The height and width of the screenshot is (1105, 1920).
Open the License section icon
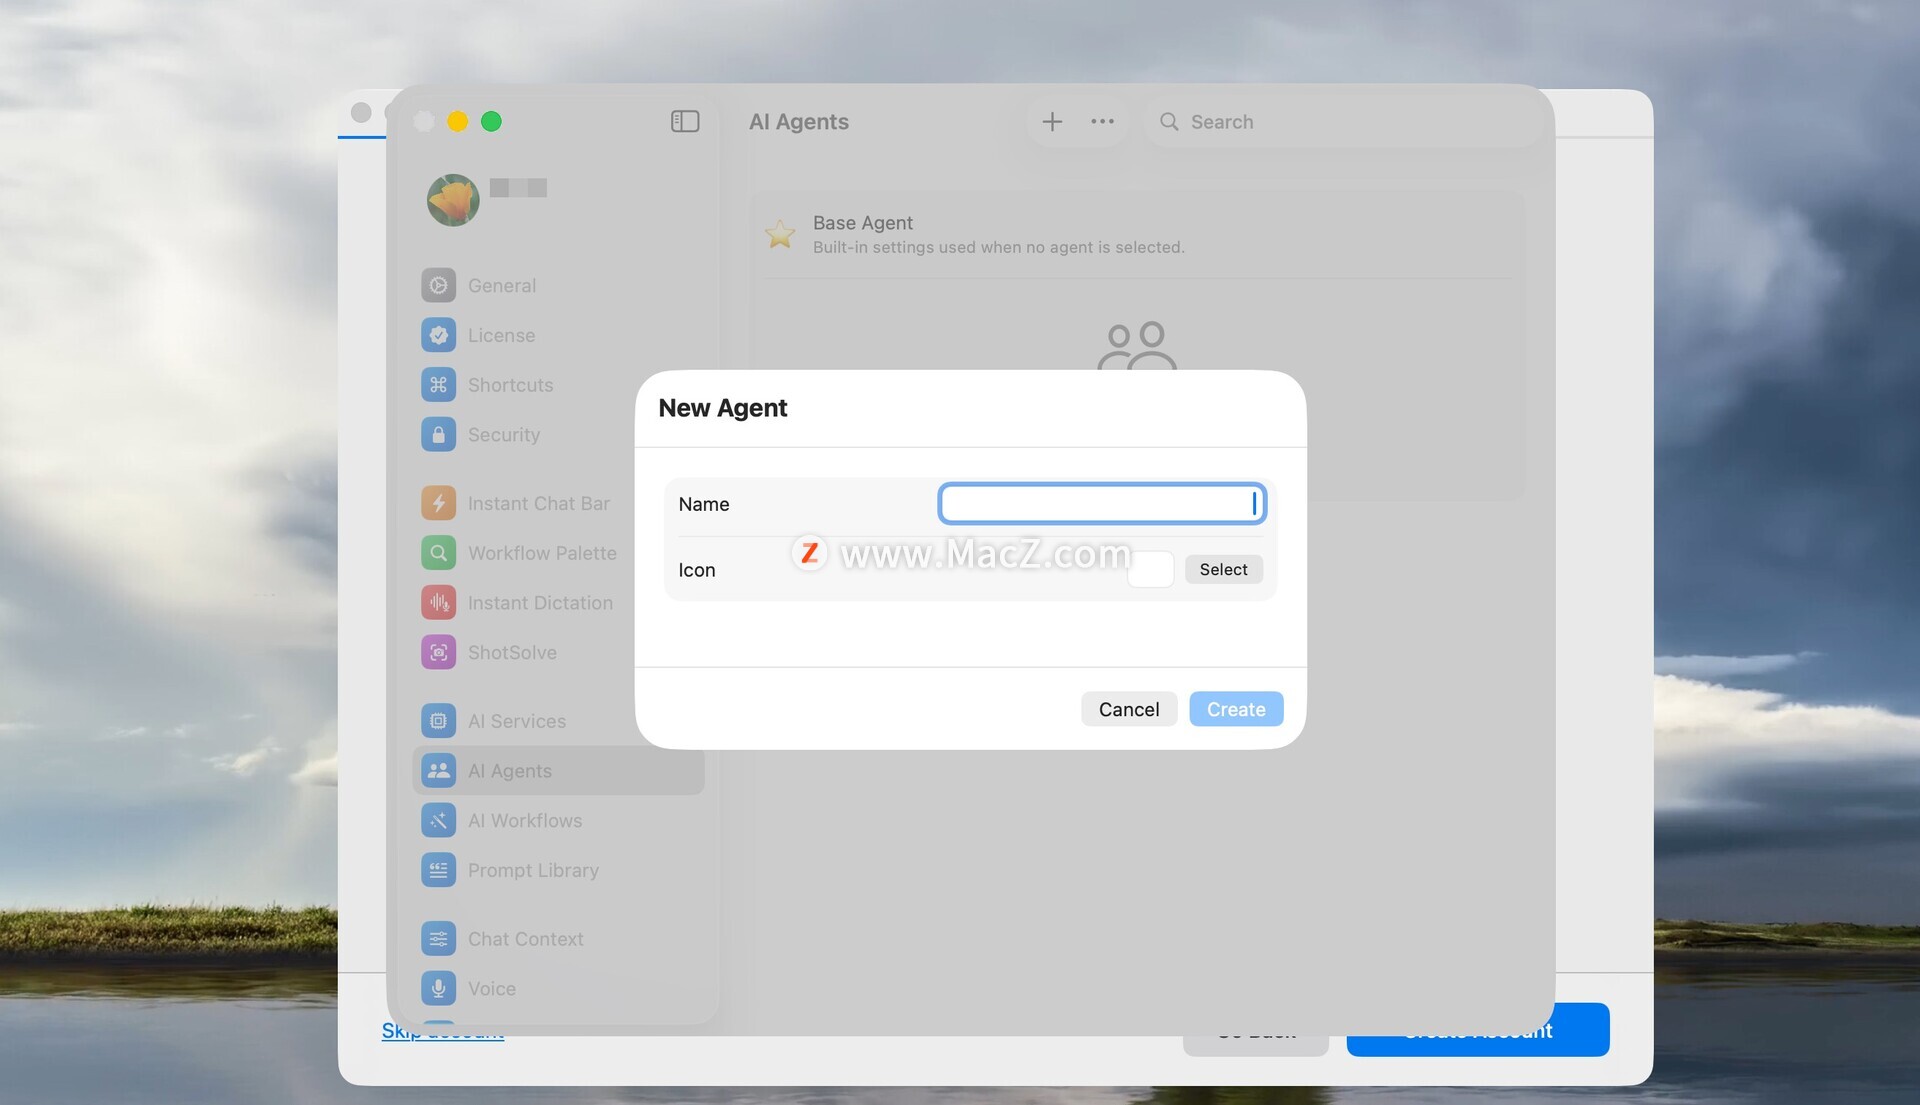(438, 336)
